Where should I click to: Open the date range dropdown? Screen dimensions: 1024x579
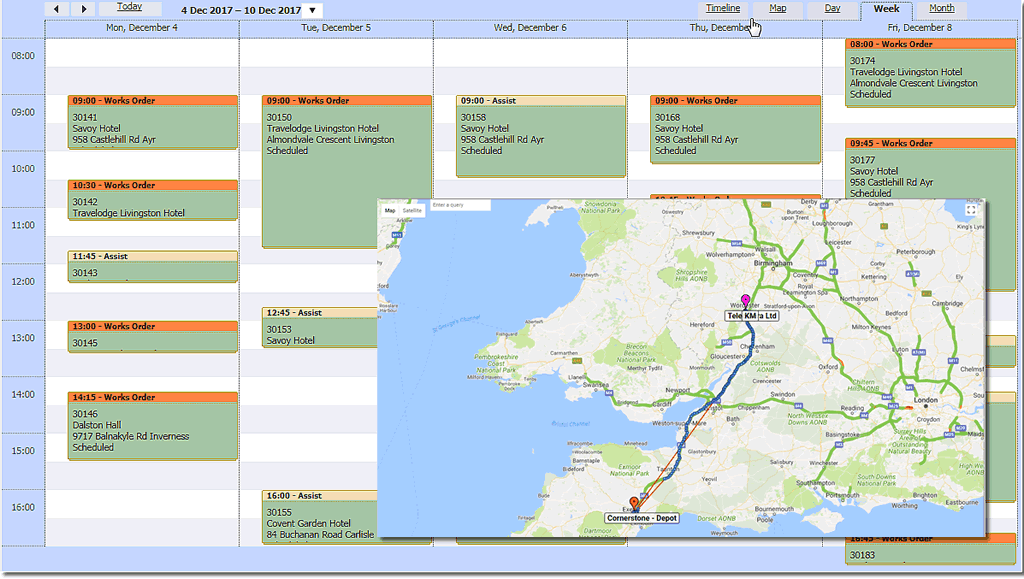click(311, 8)
